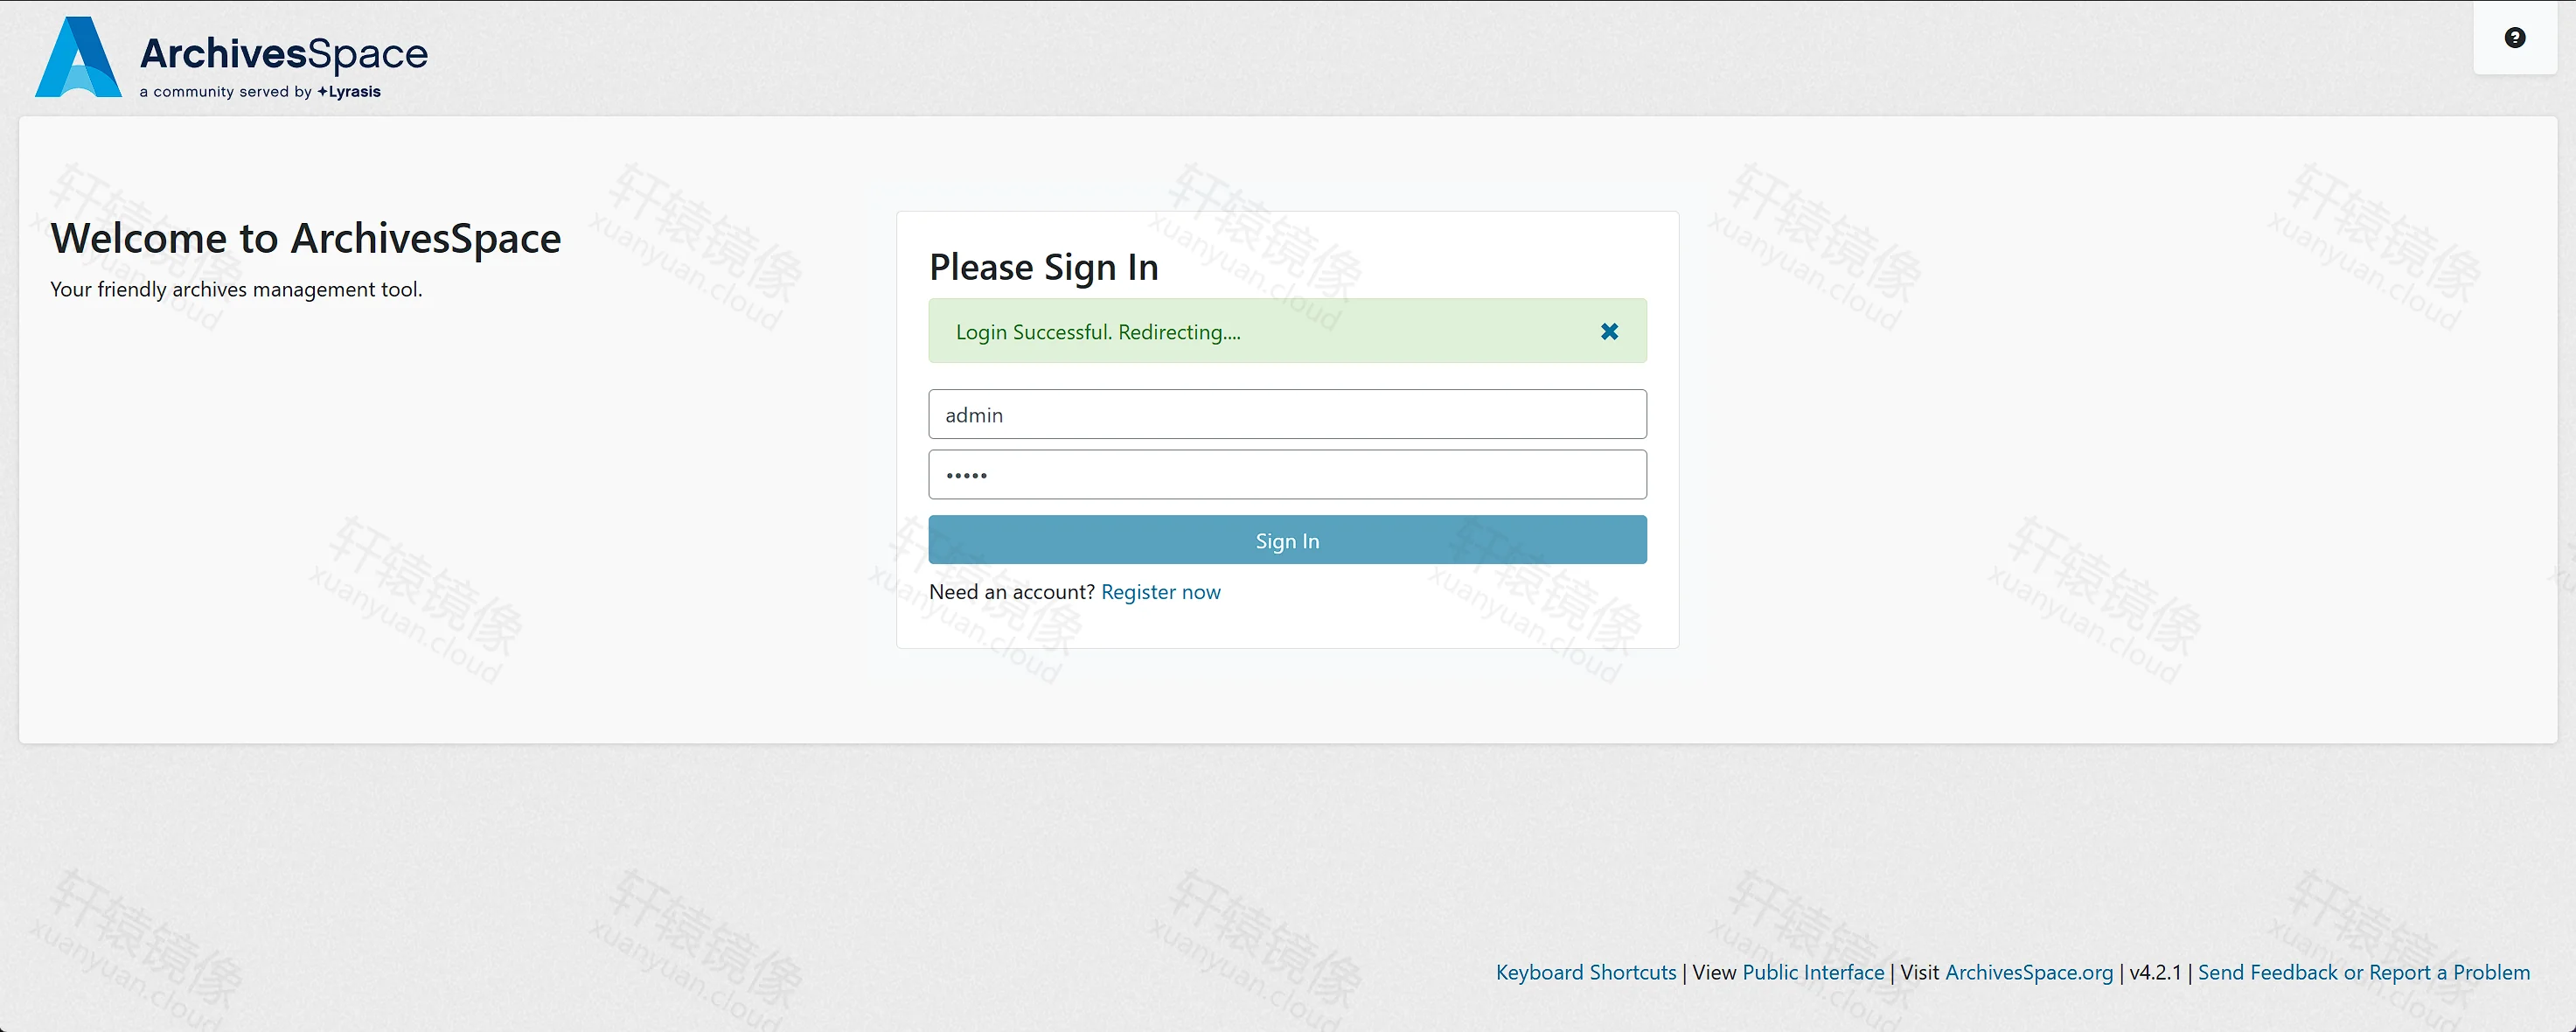The width and height of the screenshot is (2576, 1032).
Task: Dismiss the Login Successful alert
Action: point(1609,331)
